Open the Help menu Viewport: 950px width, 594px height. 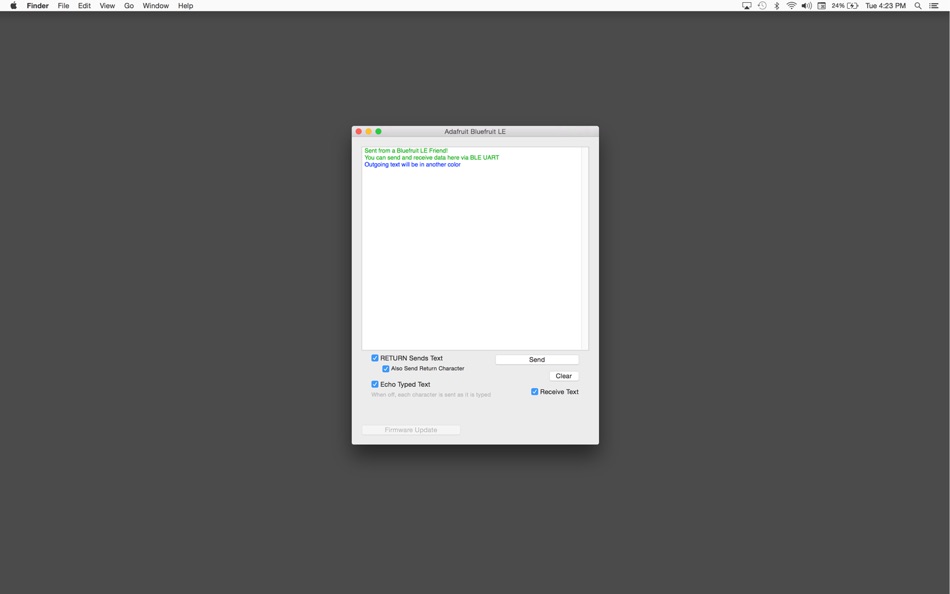pyautogui.click(x=185, y=5)
